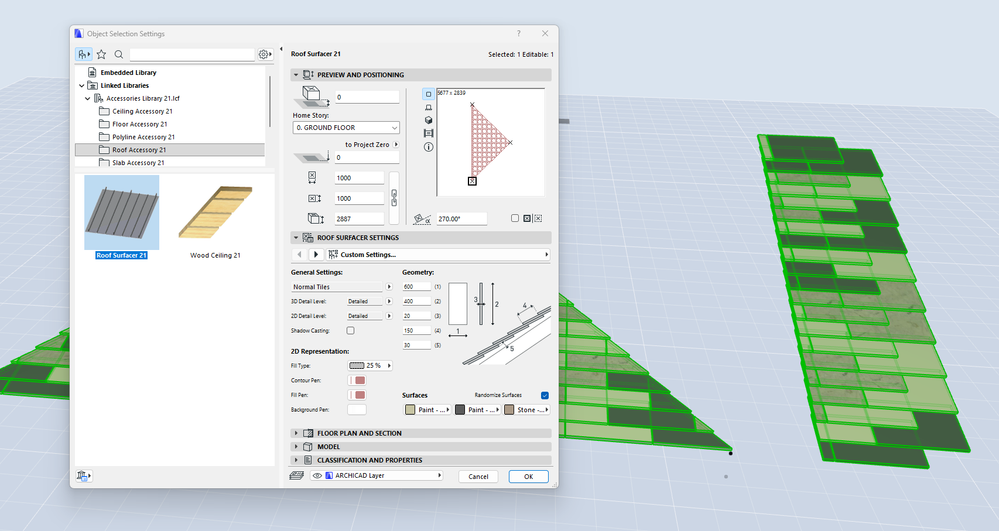Select picture preview icon
The image size is (999, 531).
pos(428,133)
